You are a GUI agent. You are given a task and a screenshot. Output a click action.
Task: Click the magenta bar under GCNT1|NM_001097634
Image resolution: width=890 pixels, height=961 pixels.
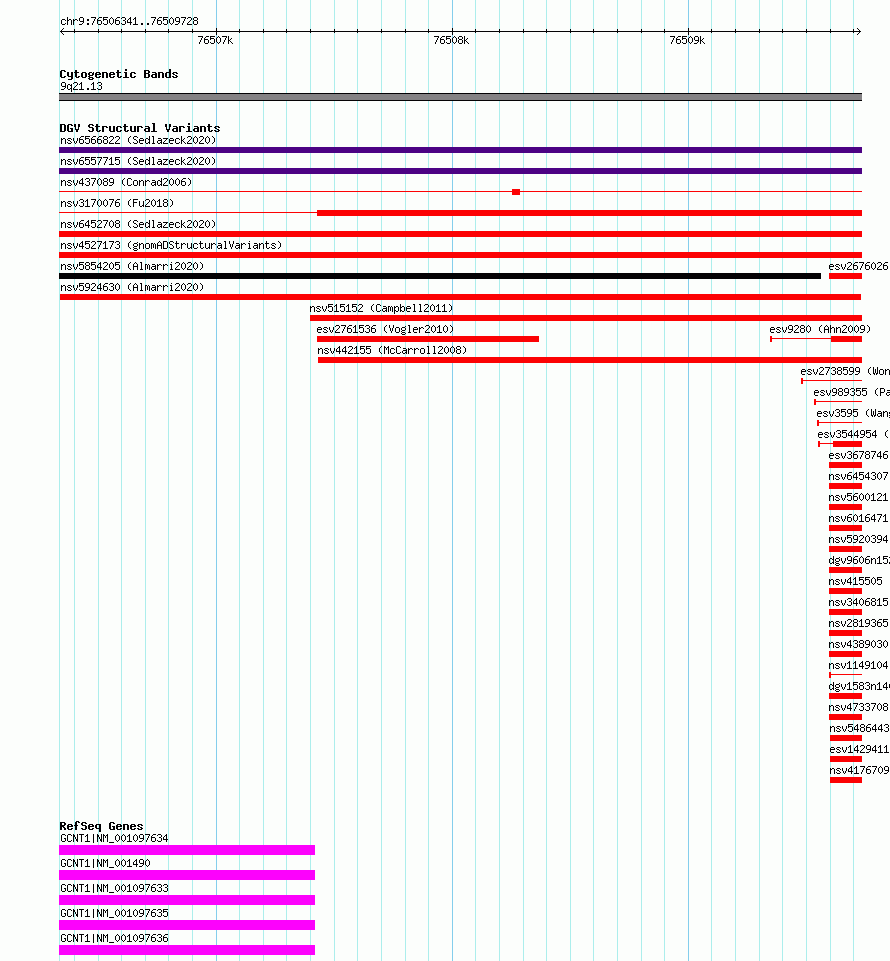pyautogui.click(x=187, y=849)
